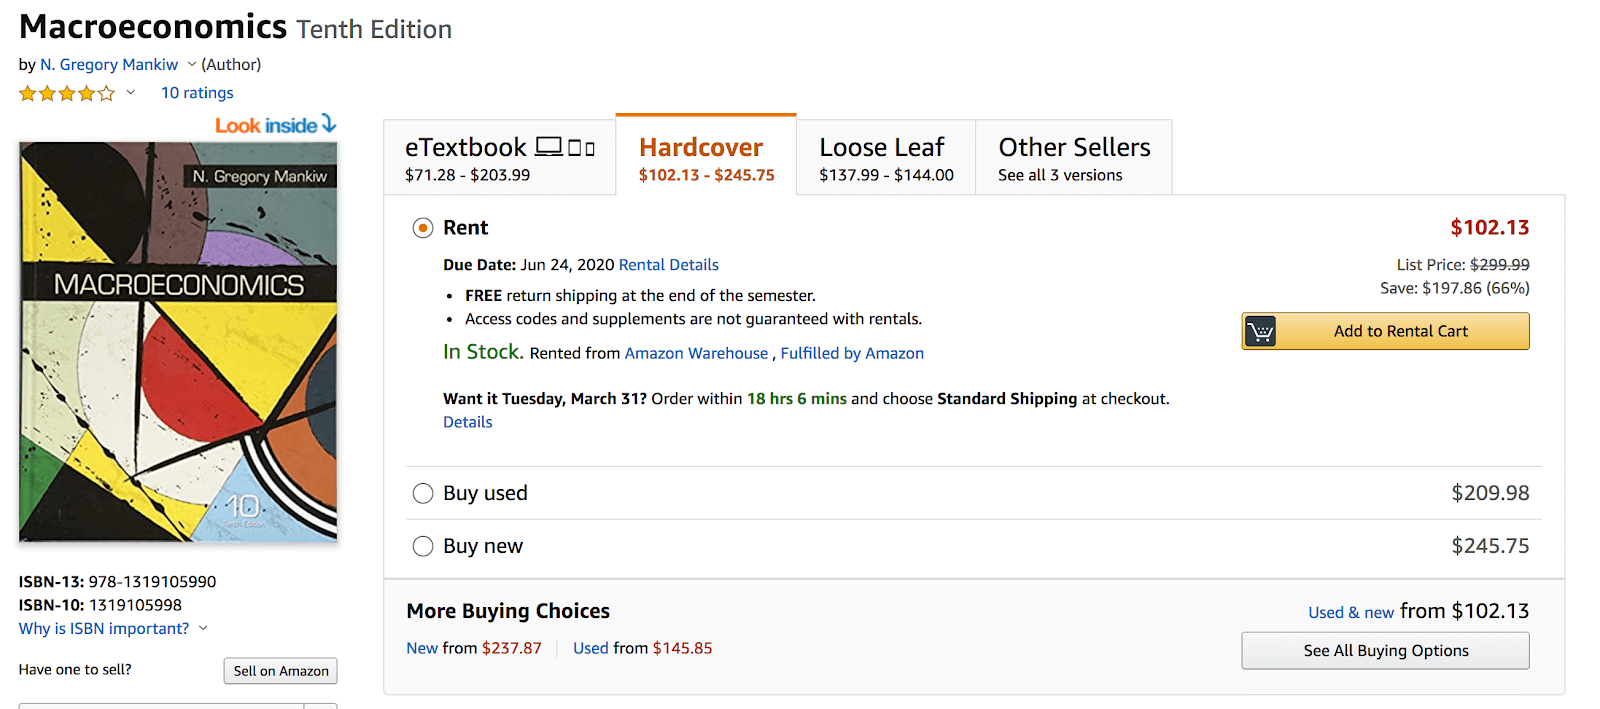This screenshot has height=709, width=1600.
Task: Expand the author dropdown chevron next to N. Gregory Mankiw
Action: tap(192, 64)
